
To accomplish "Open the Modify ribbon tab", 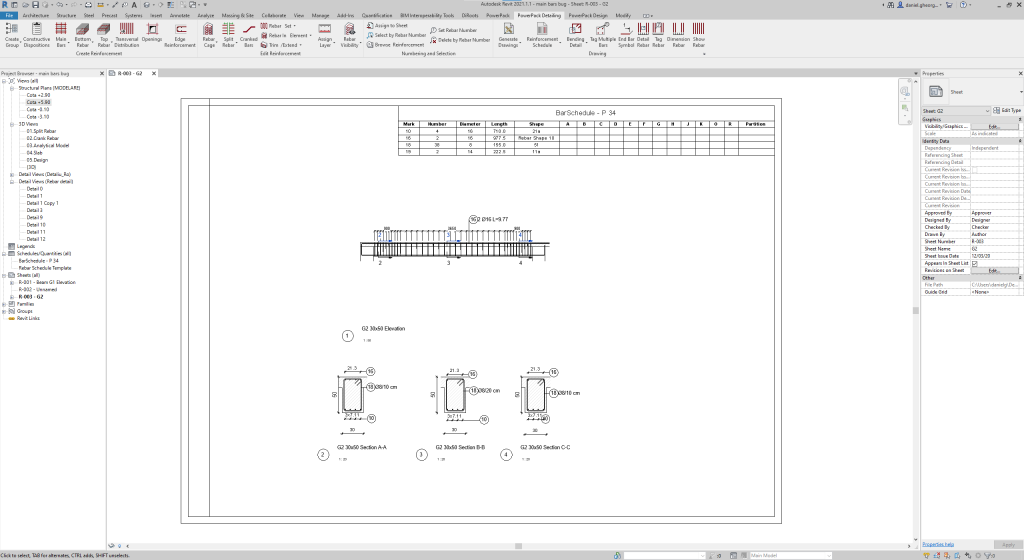I will click(x=623, y=15).
